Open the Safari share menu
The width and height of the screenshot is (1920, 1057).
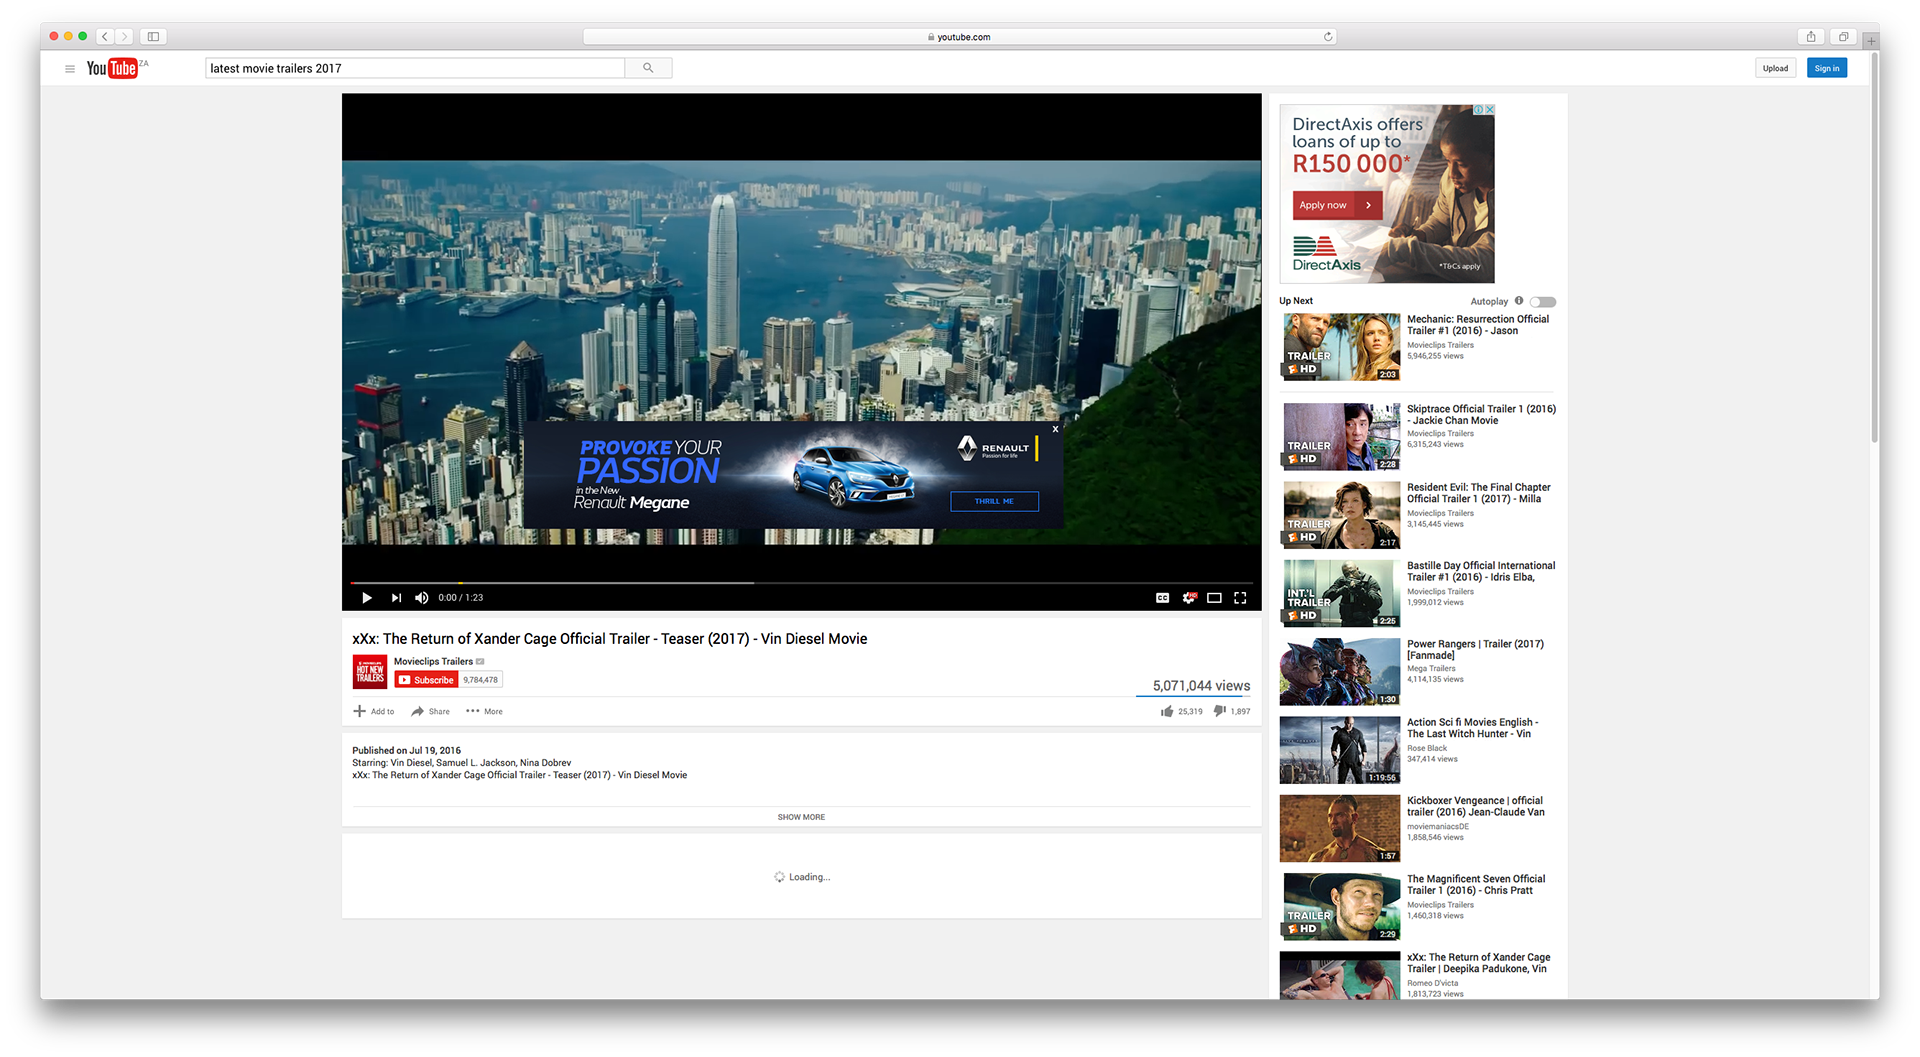[x=1810, y=37]
